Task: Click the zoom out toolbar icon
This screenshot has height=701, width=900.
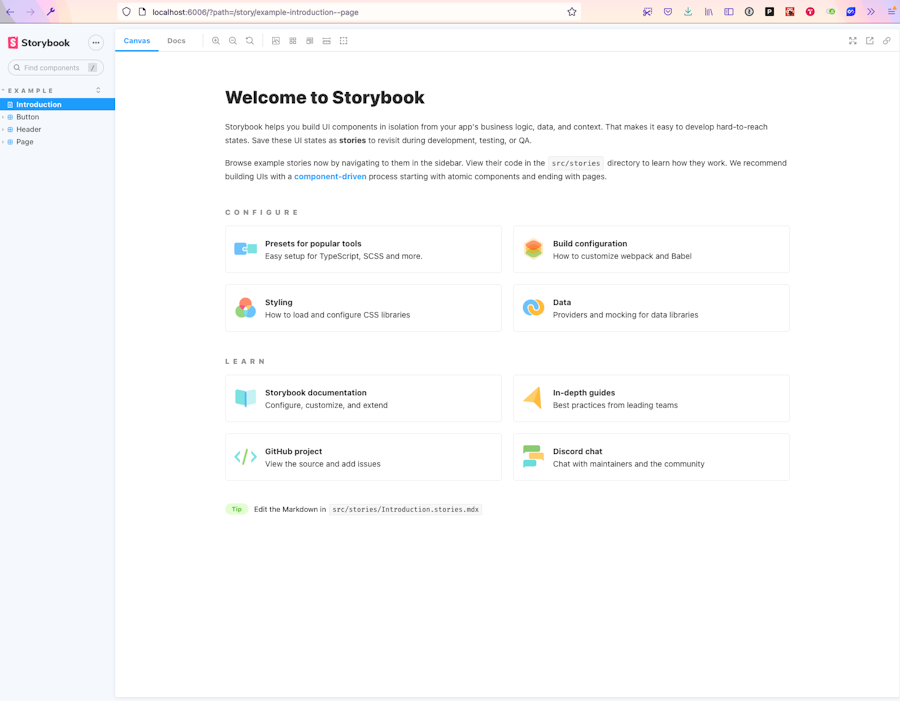Action: pos(232,41)
